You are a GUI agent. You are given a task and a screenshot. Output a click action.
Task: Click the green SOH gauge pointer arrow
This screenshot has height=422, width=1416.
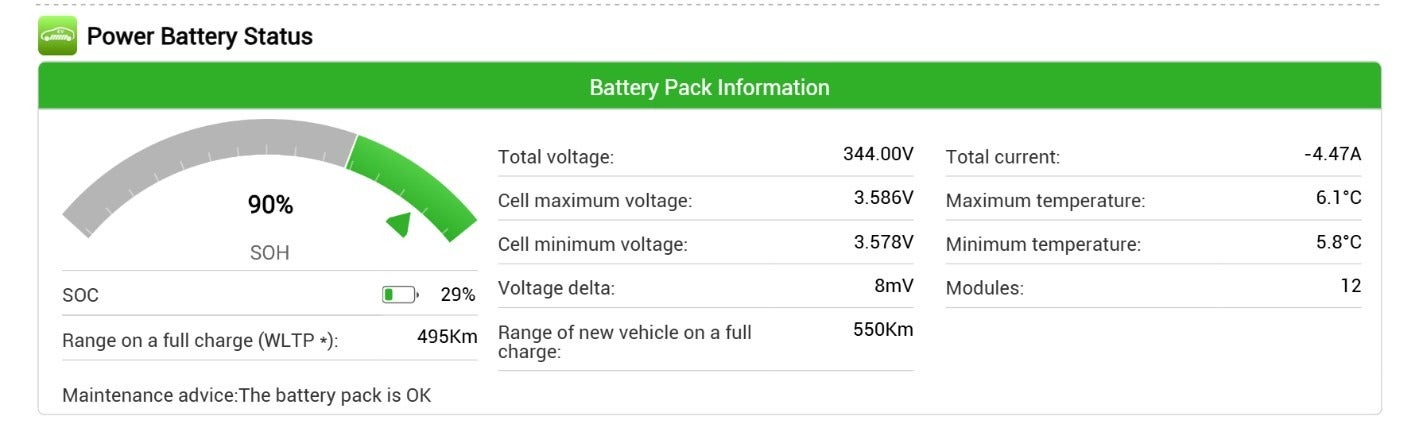click(x=400, y=224)
